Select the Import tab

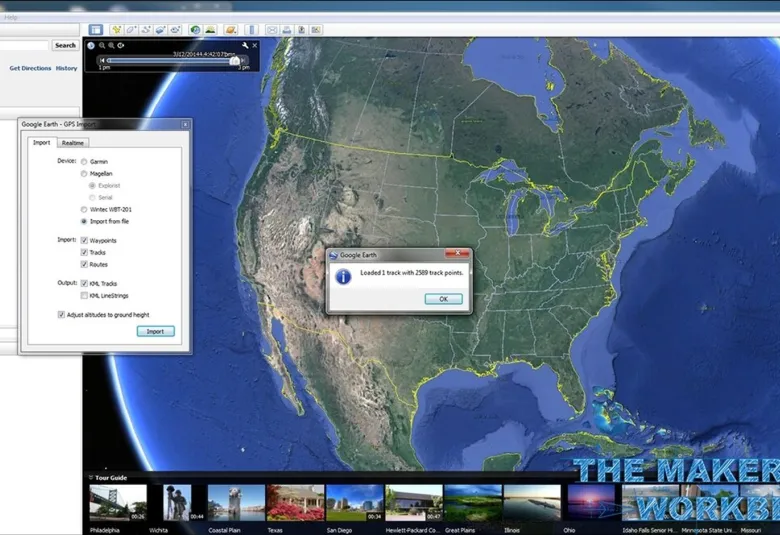41,142
